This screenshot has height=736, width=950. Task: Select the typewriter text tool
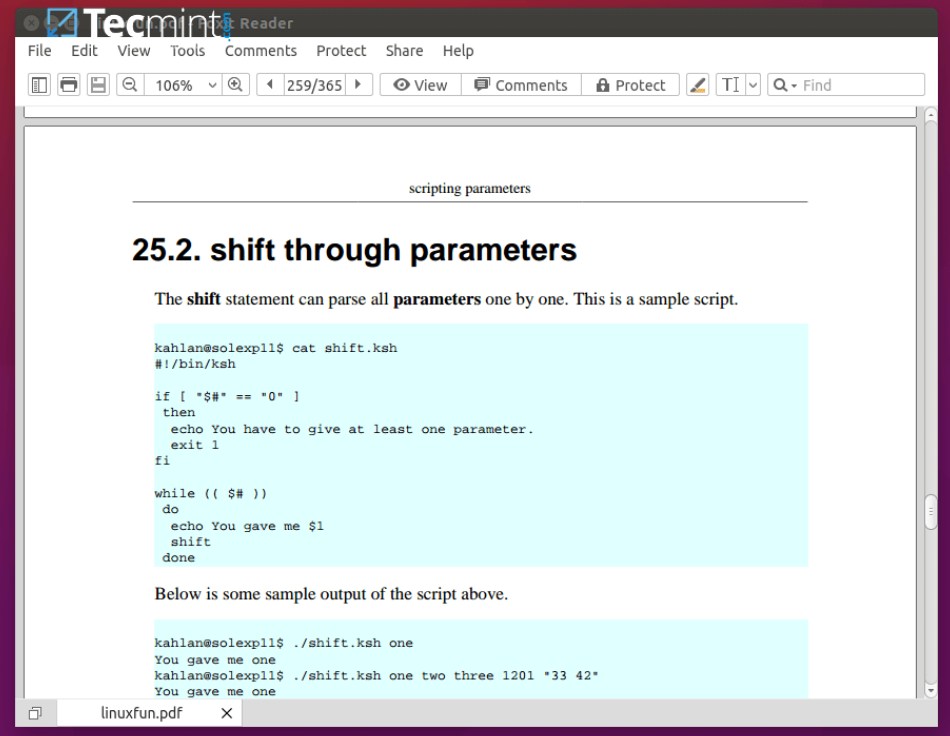tap(731, 85)
